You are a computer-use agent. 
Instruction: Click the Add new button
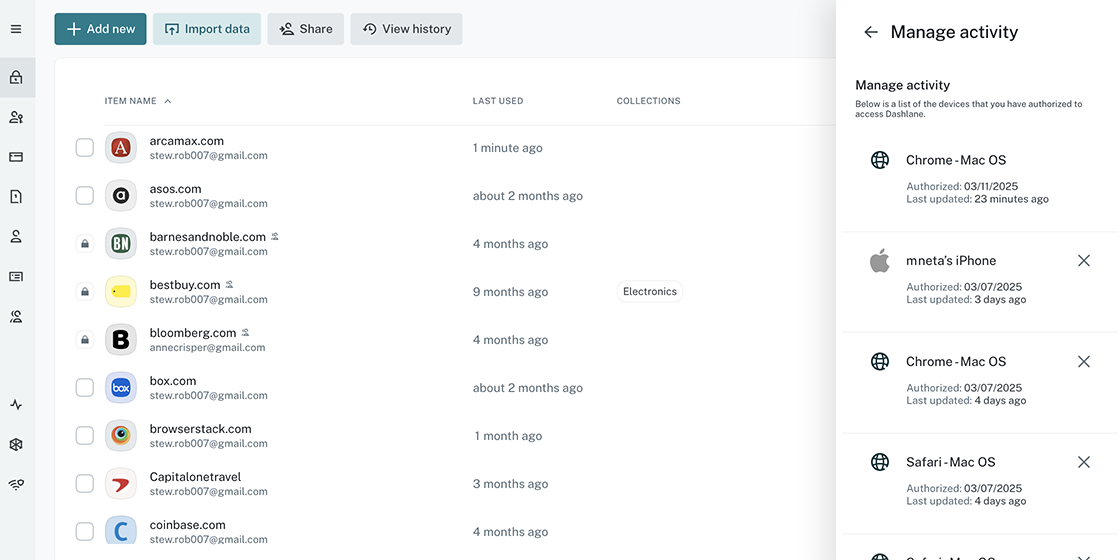pos(100,29)
